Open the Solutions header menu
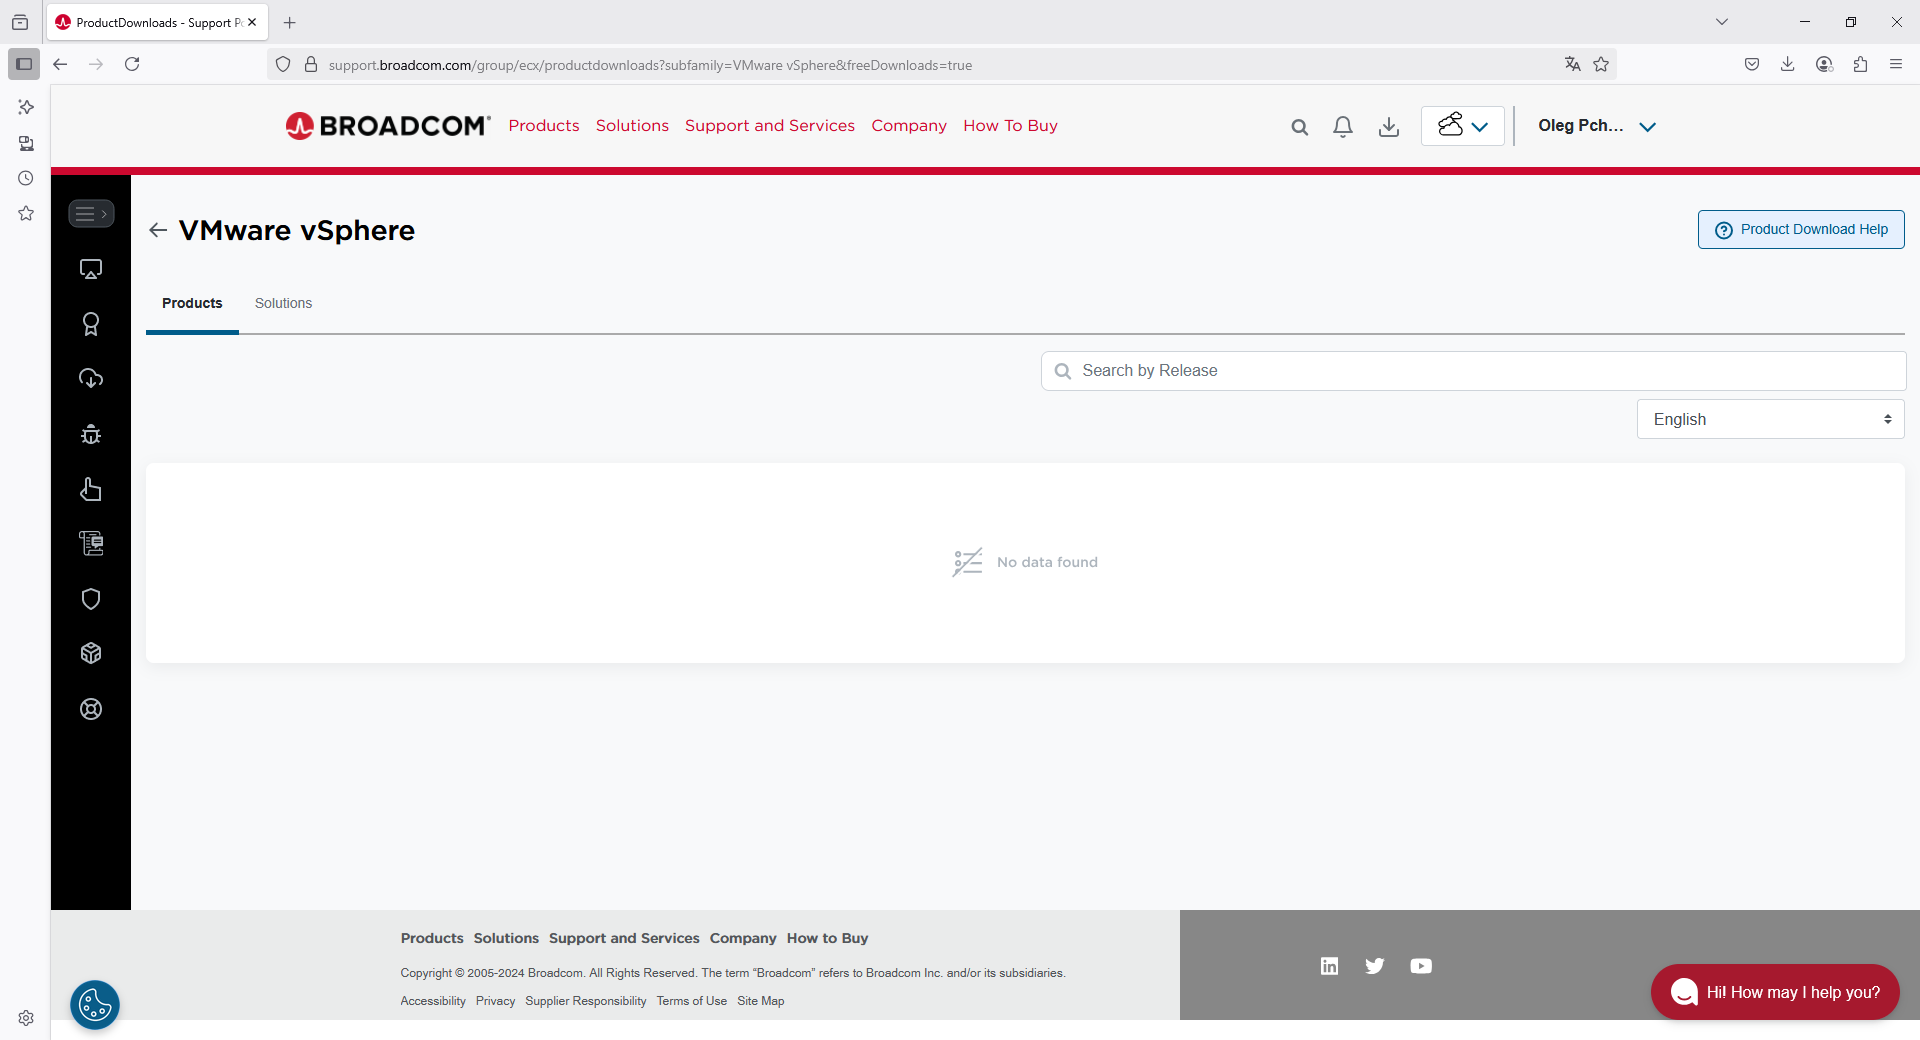Image resolution: width=1920 pixels, height=1040 pixels. (632, 125)
